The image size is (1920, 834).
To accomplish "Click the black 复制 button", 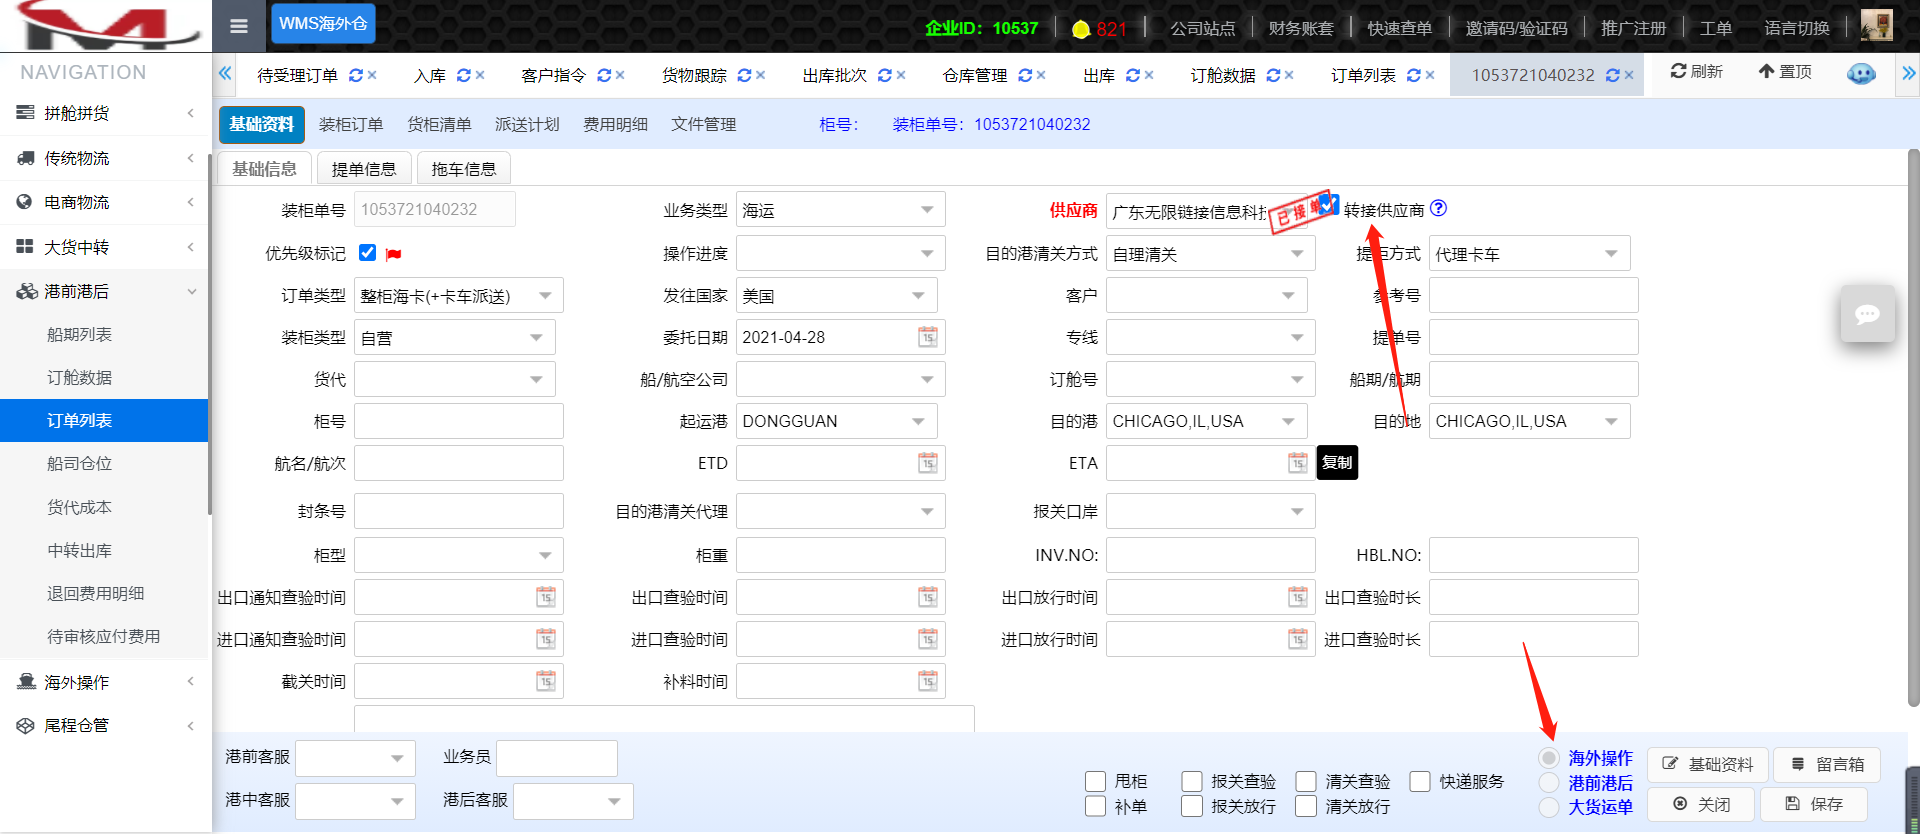I will tap(1337, 462).
